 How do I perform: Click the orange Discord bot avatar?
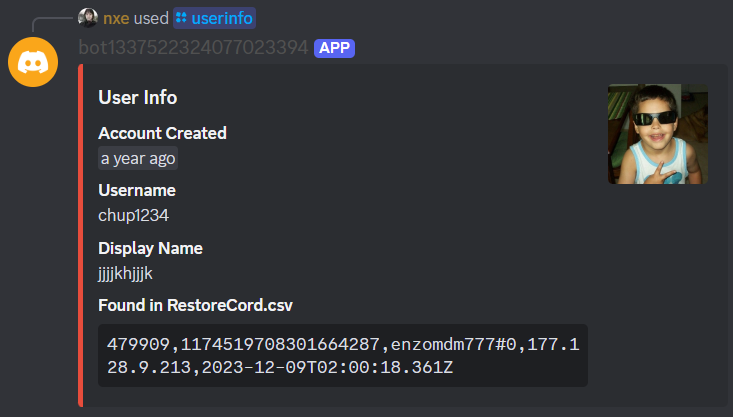pos(33,63)
